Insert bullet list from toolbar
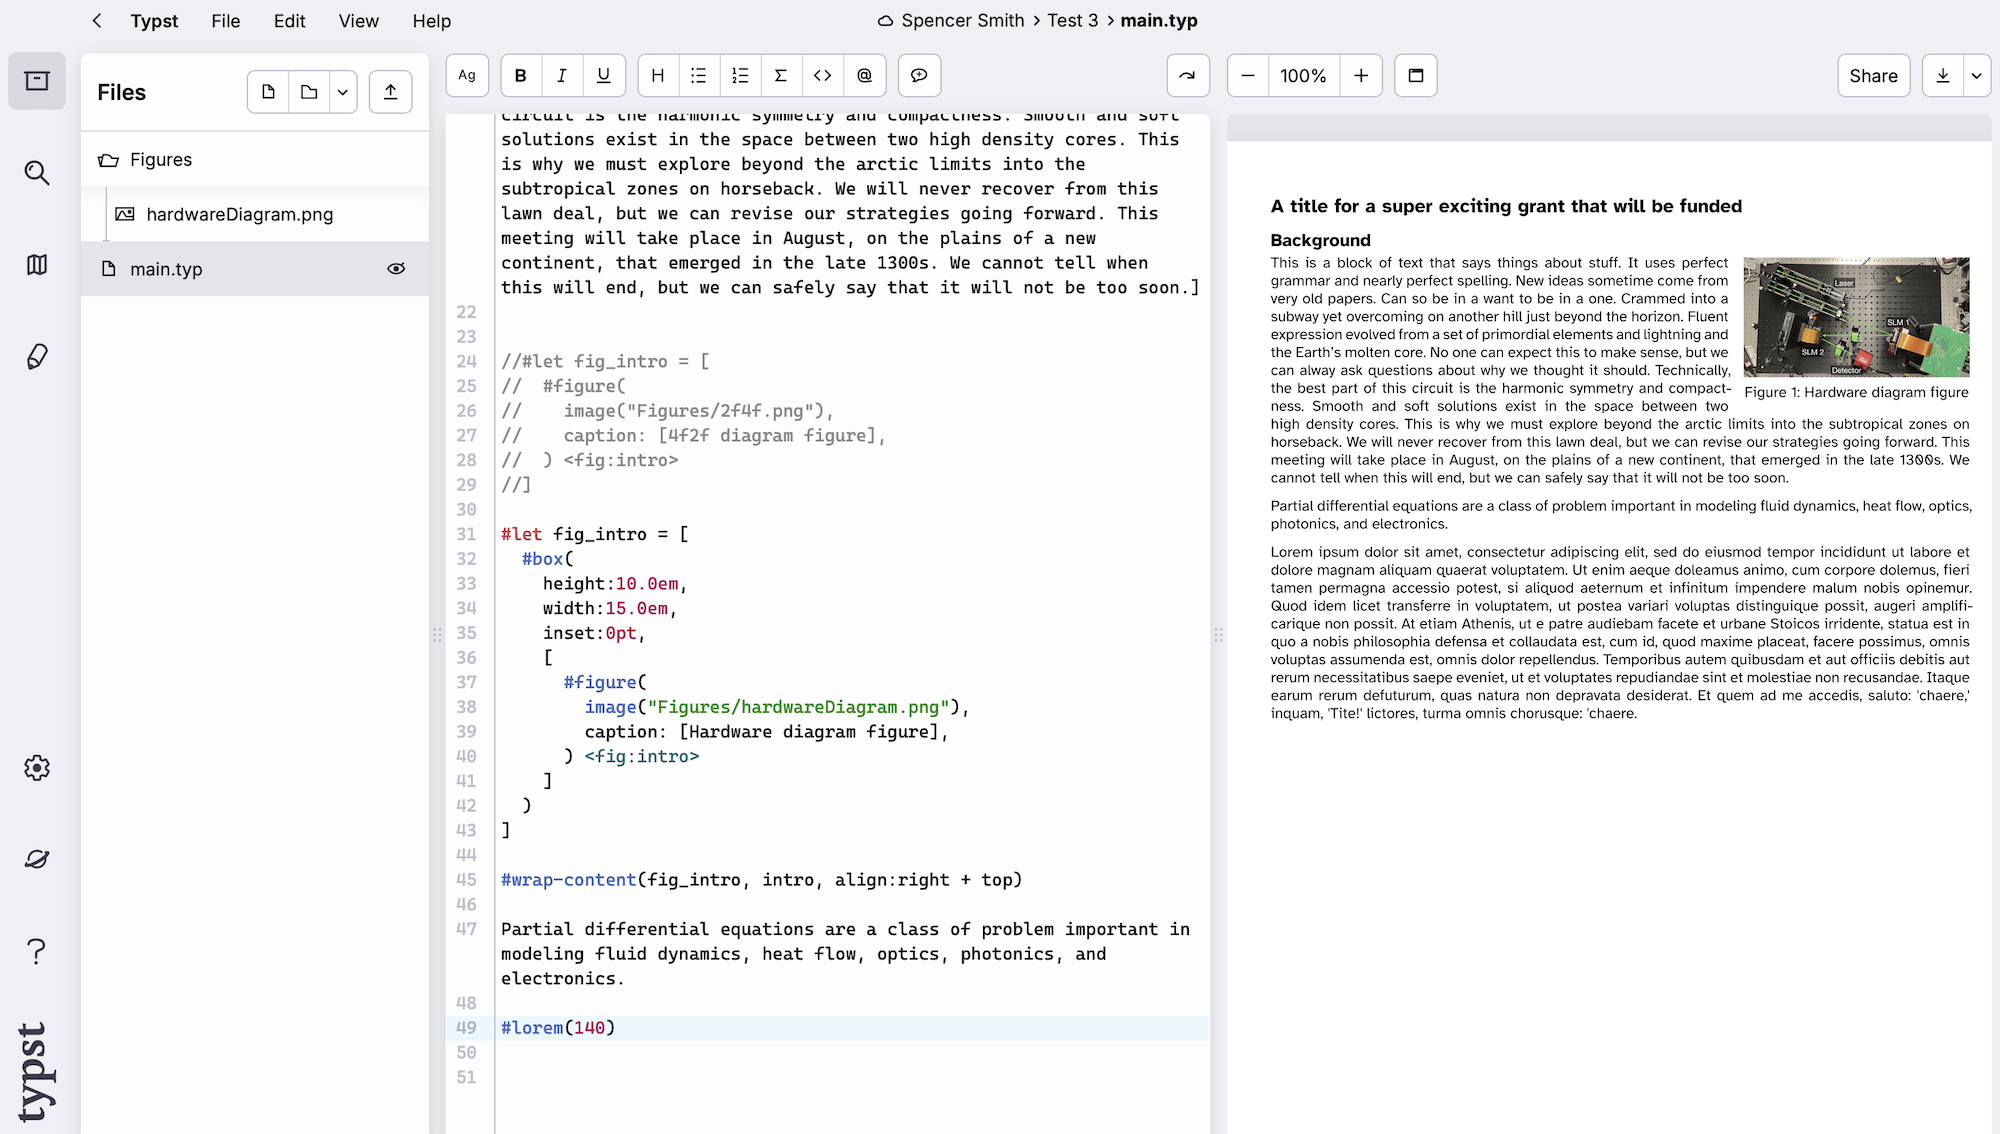This screenshot has height=1134, width=2000. click(699, 75)
